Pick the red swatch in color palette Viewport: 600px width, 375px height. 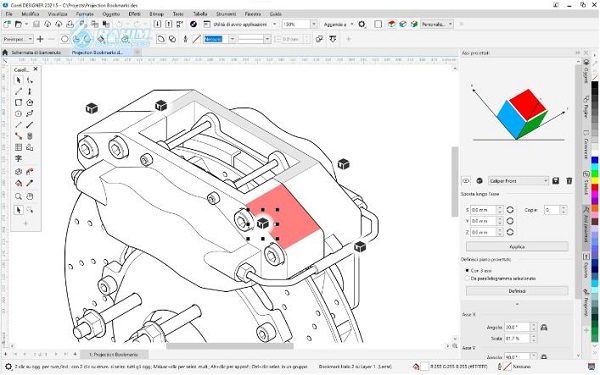[x=594, y=187]
